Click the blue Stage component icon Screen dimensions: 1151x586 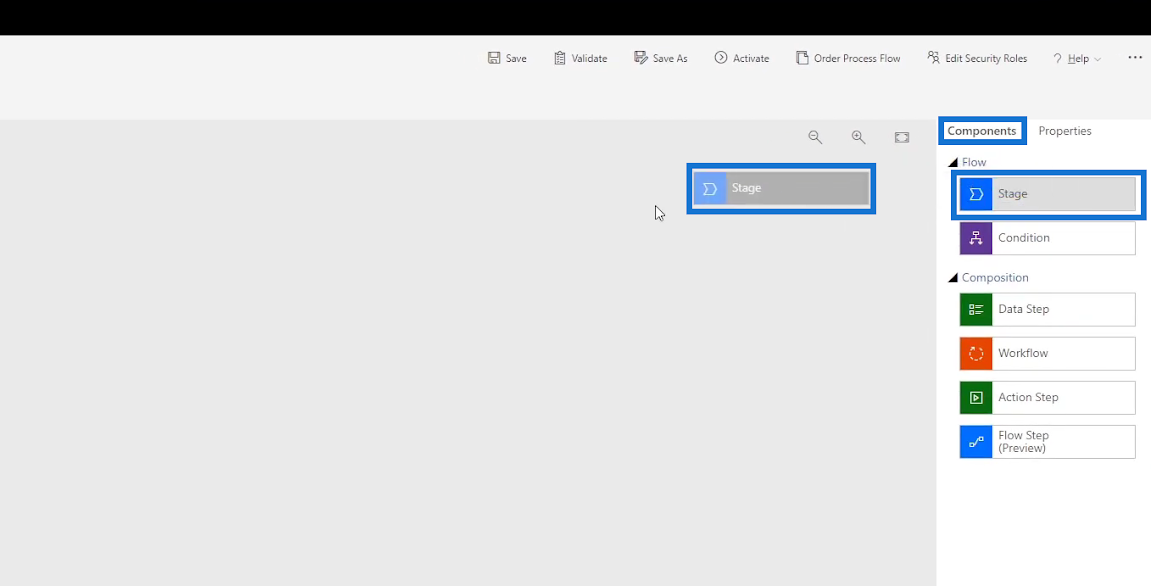click(976, 194)
